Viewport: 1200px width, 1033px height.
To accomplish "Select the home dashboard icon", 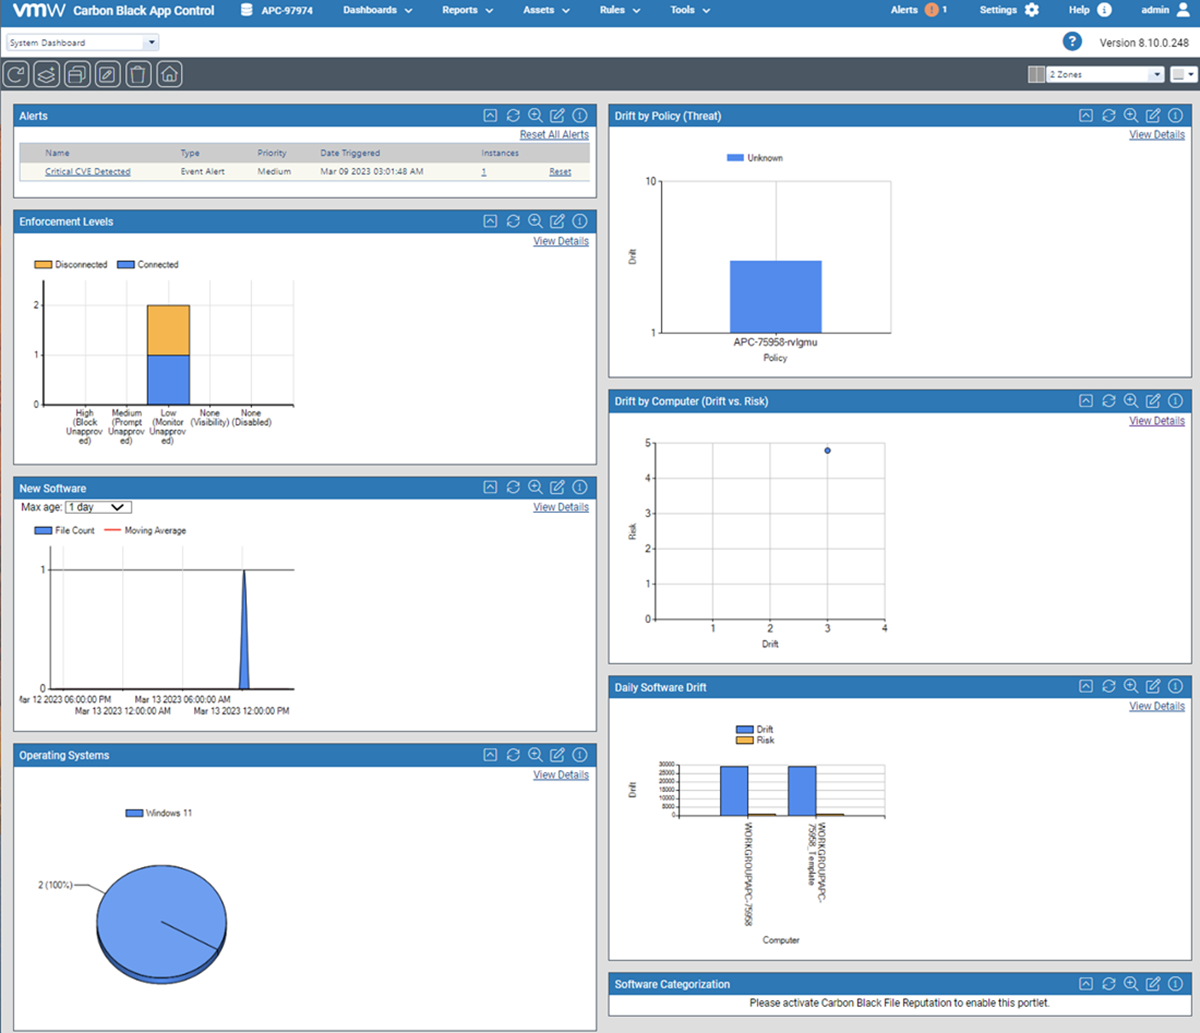I will tap(169, 73).
